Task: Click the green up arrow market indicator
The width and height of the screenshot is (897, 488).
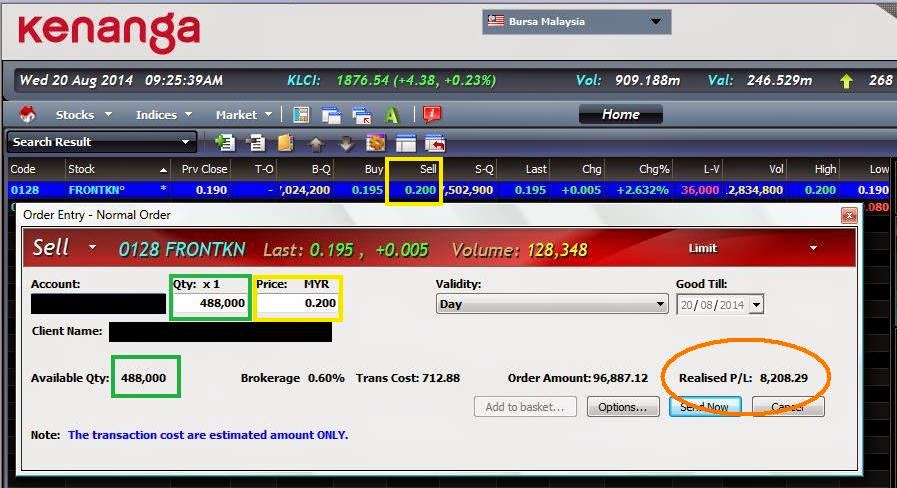Action: pyautogui.click(x=846, y=81)
